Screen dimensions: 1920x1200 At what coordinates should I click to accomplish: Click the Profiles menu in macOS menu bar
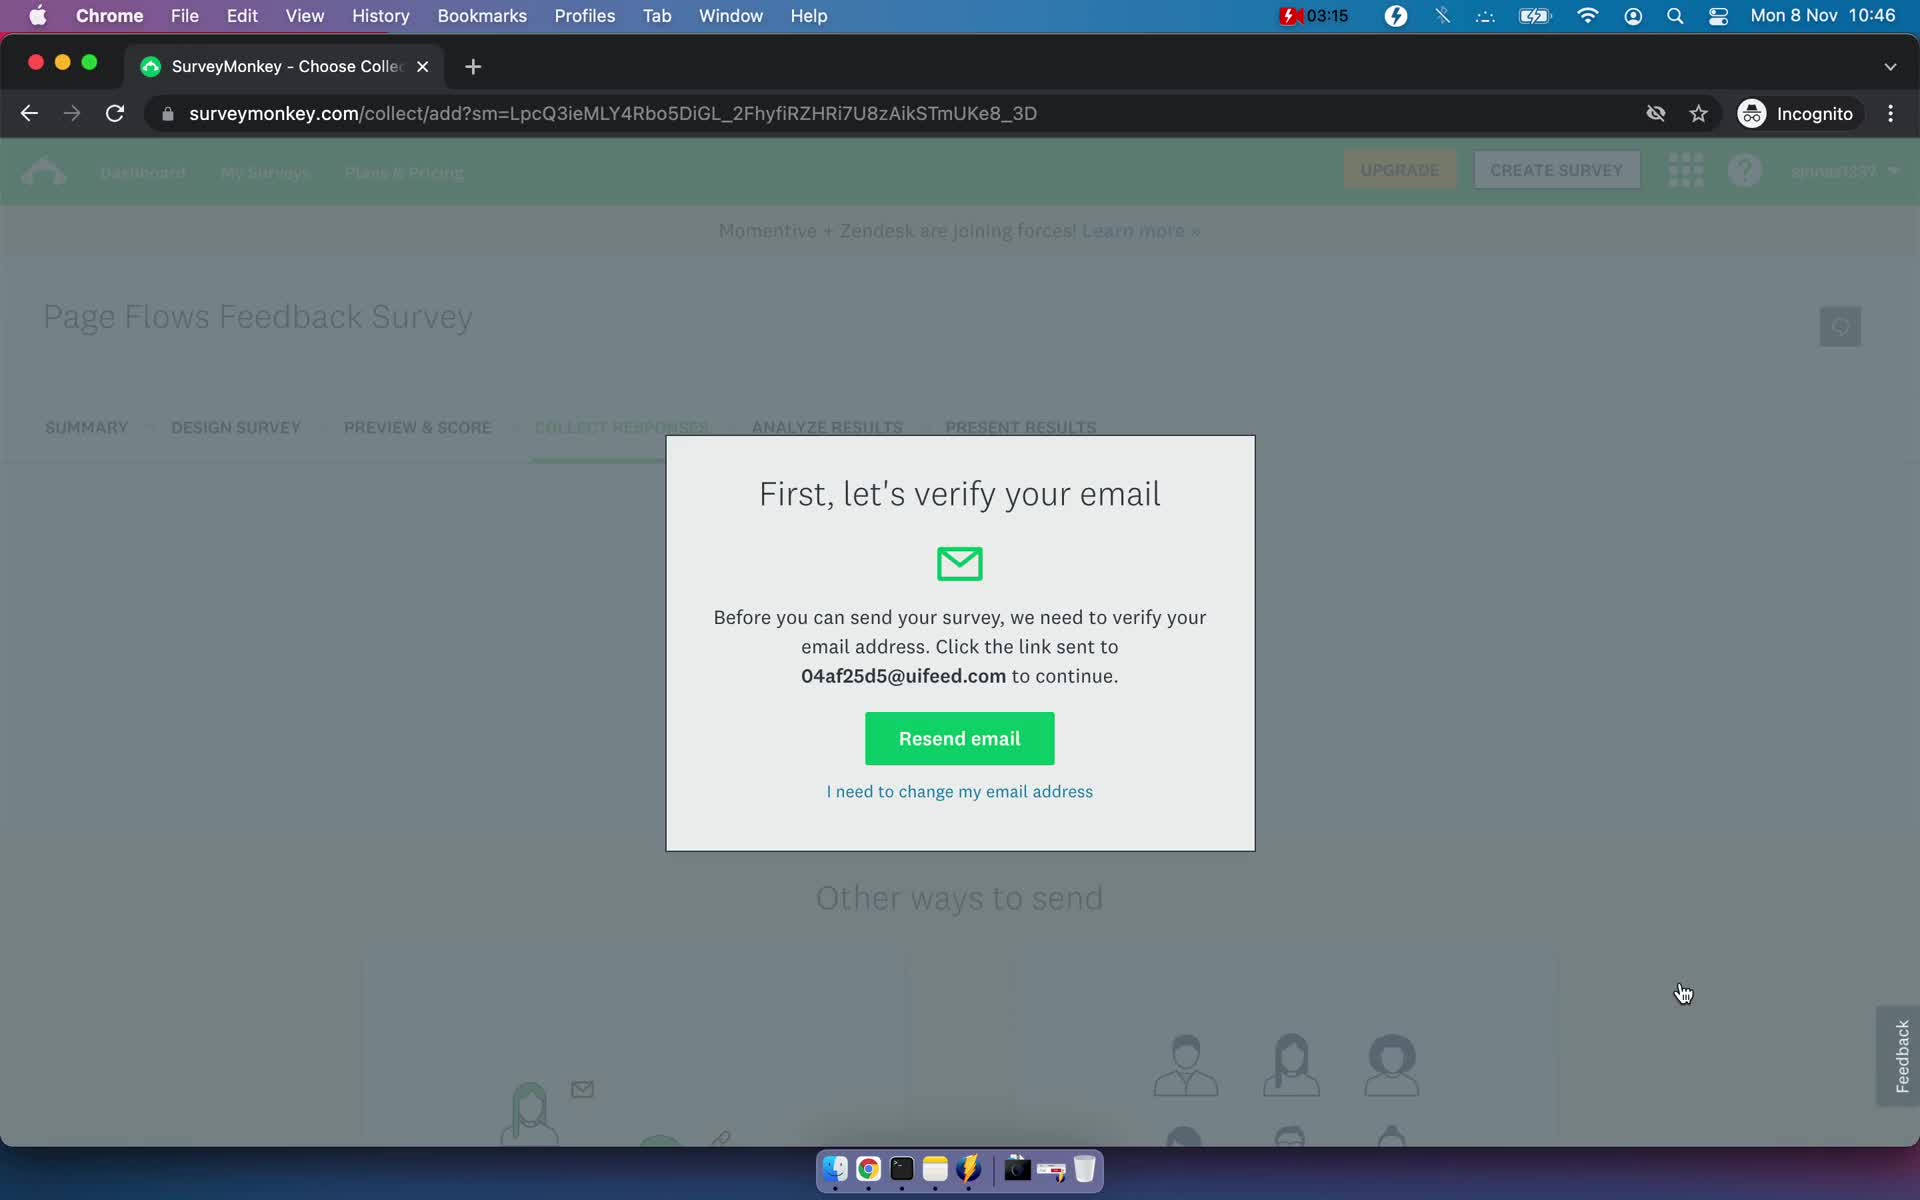tap(585, 15)
